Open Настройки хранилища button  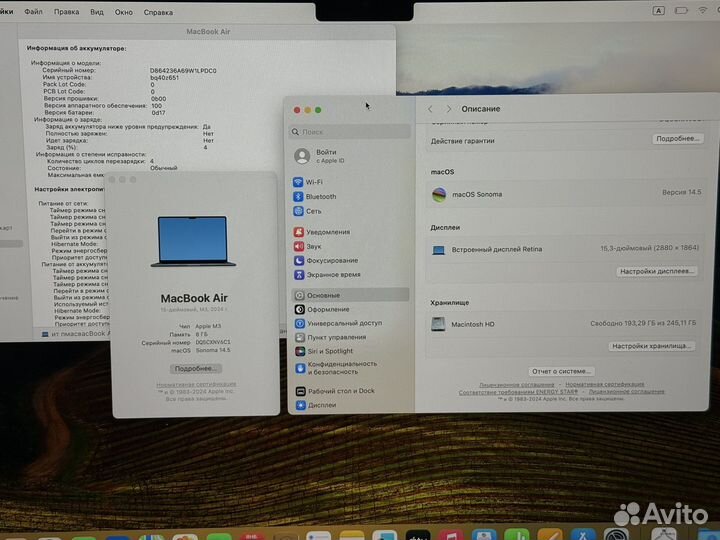pyautogui.click(x=652, y=346)
